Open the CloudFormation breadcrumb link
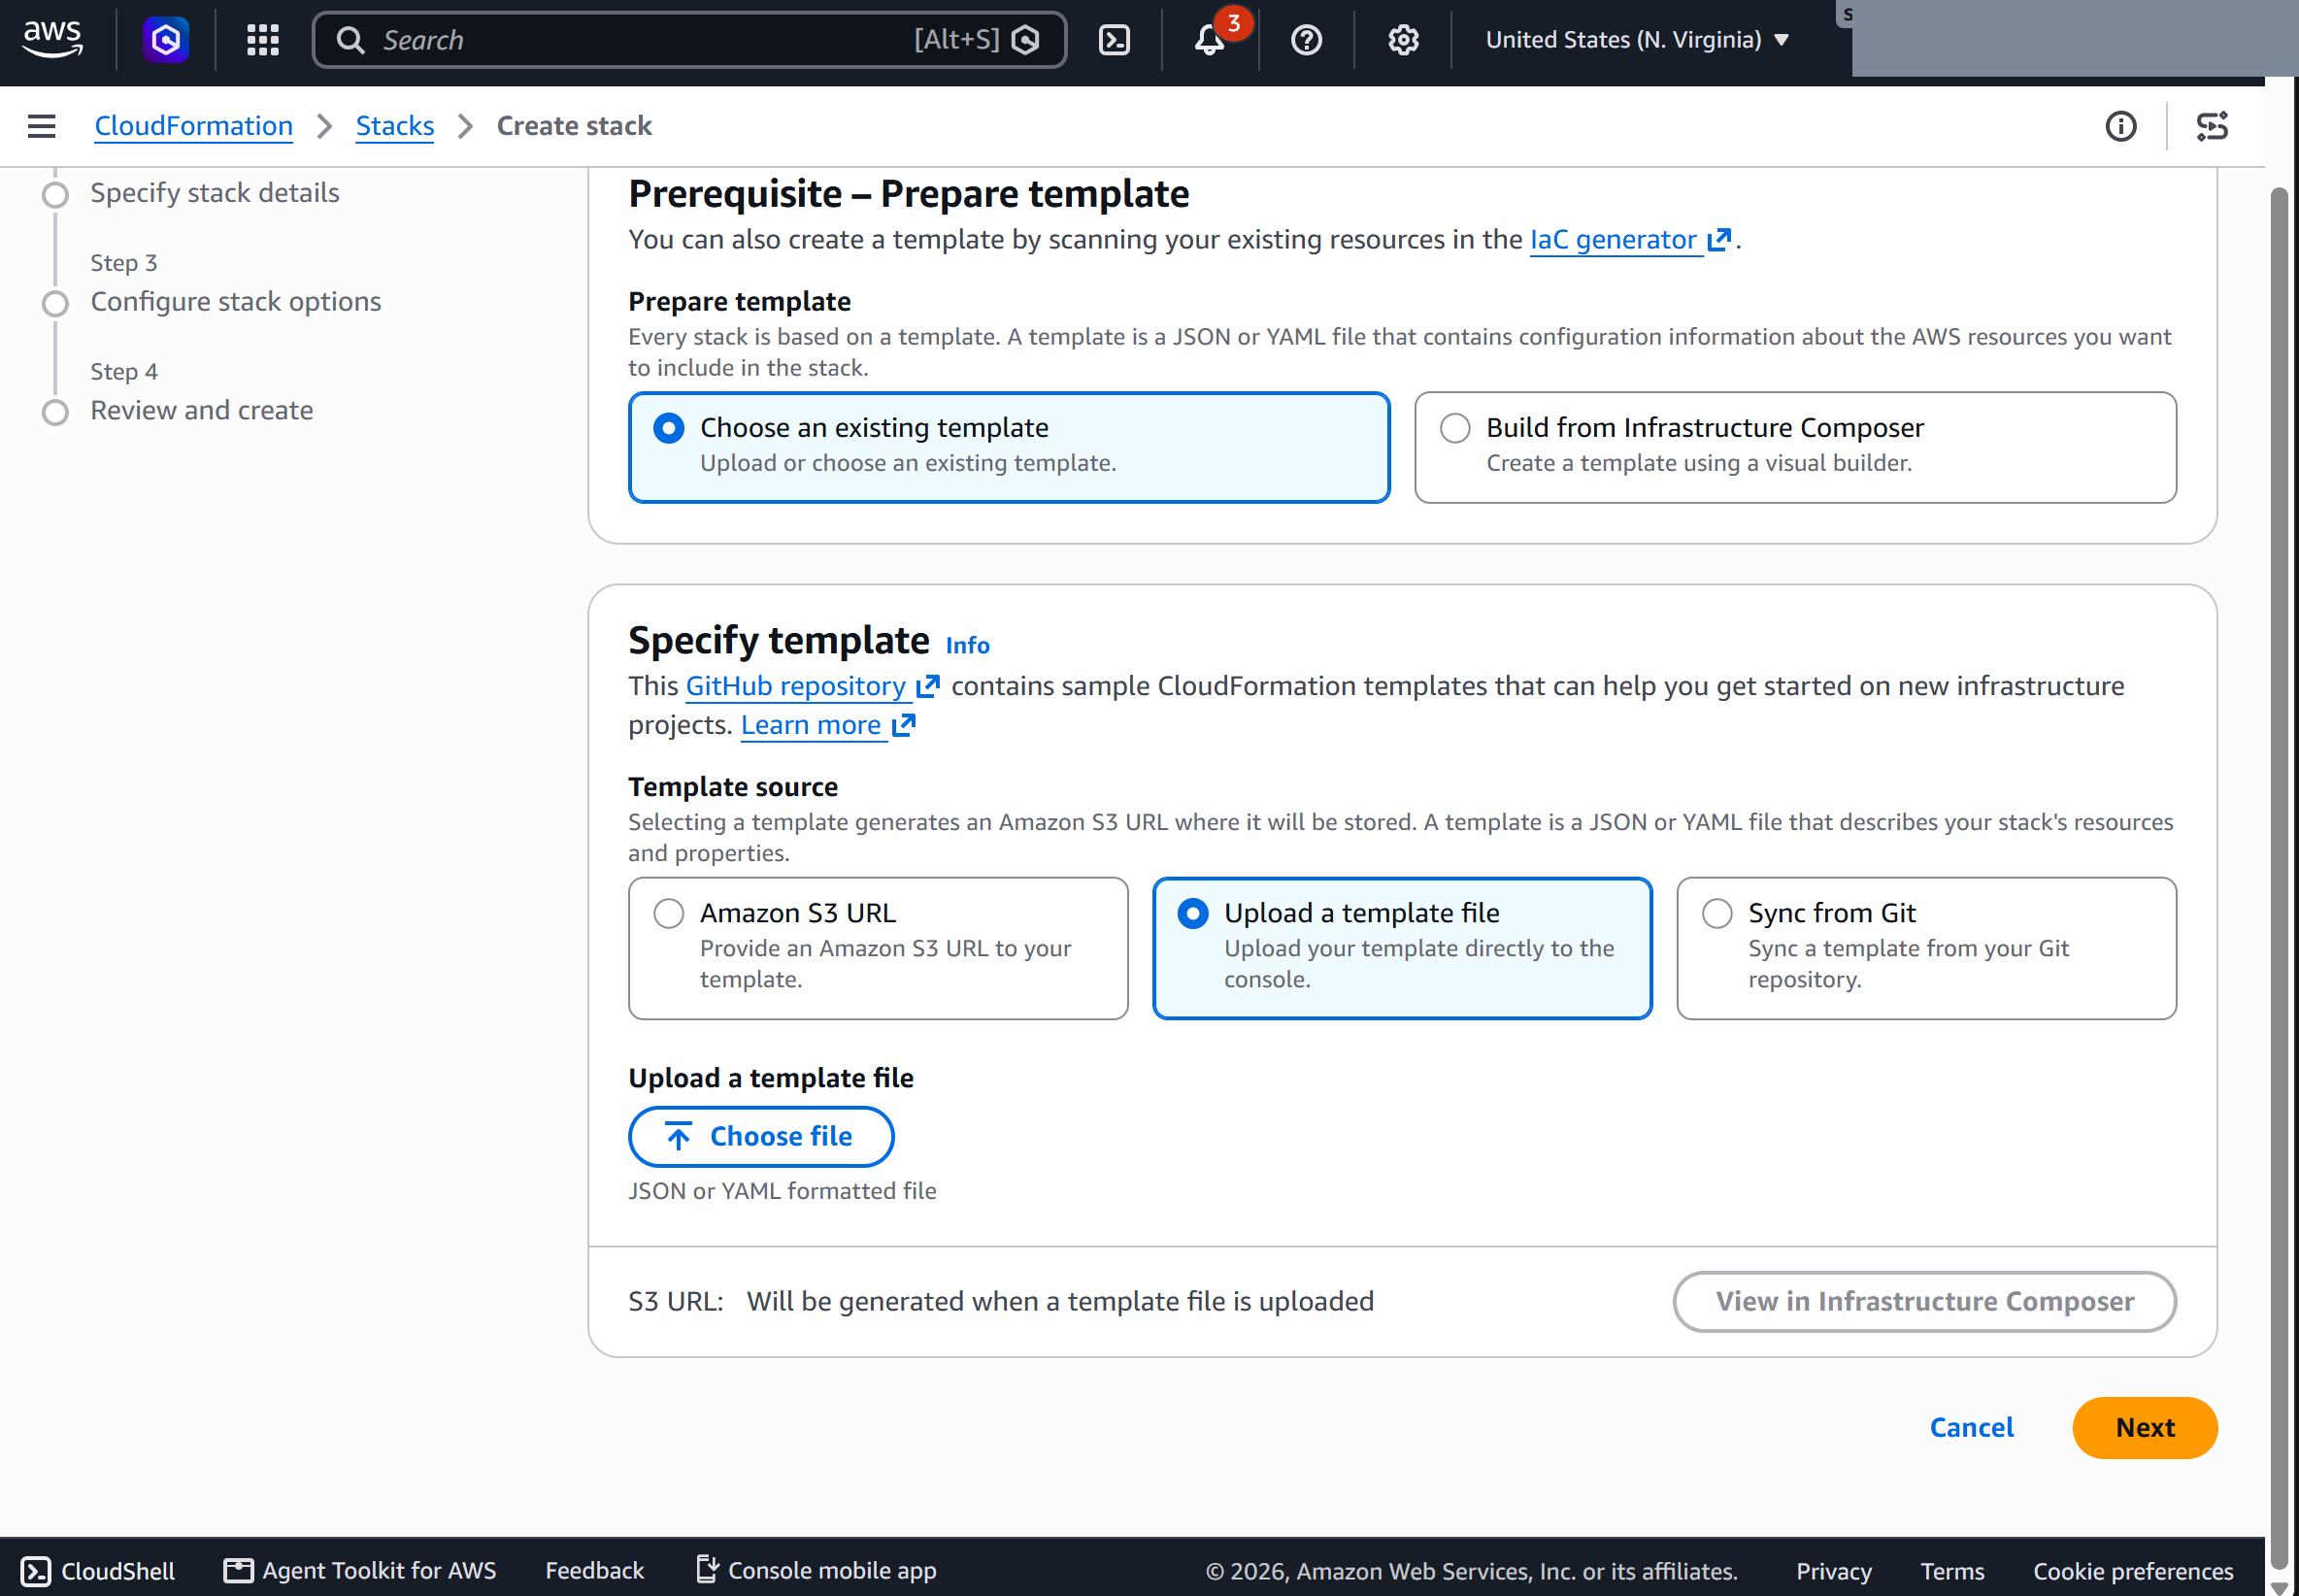The height and width of the screenshot is (1596, 2299). click(193, 126)
